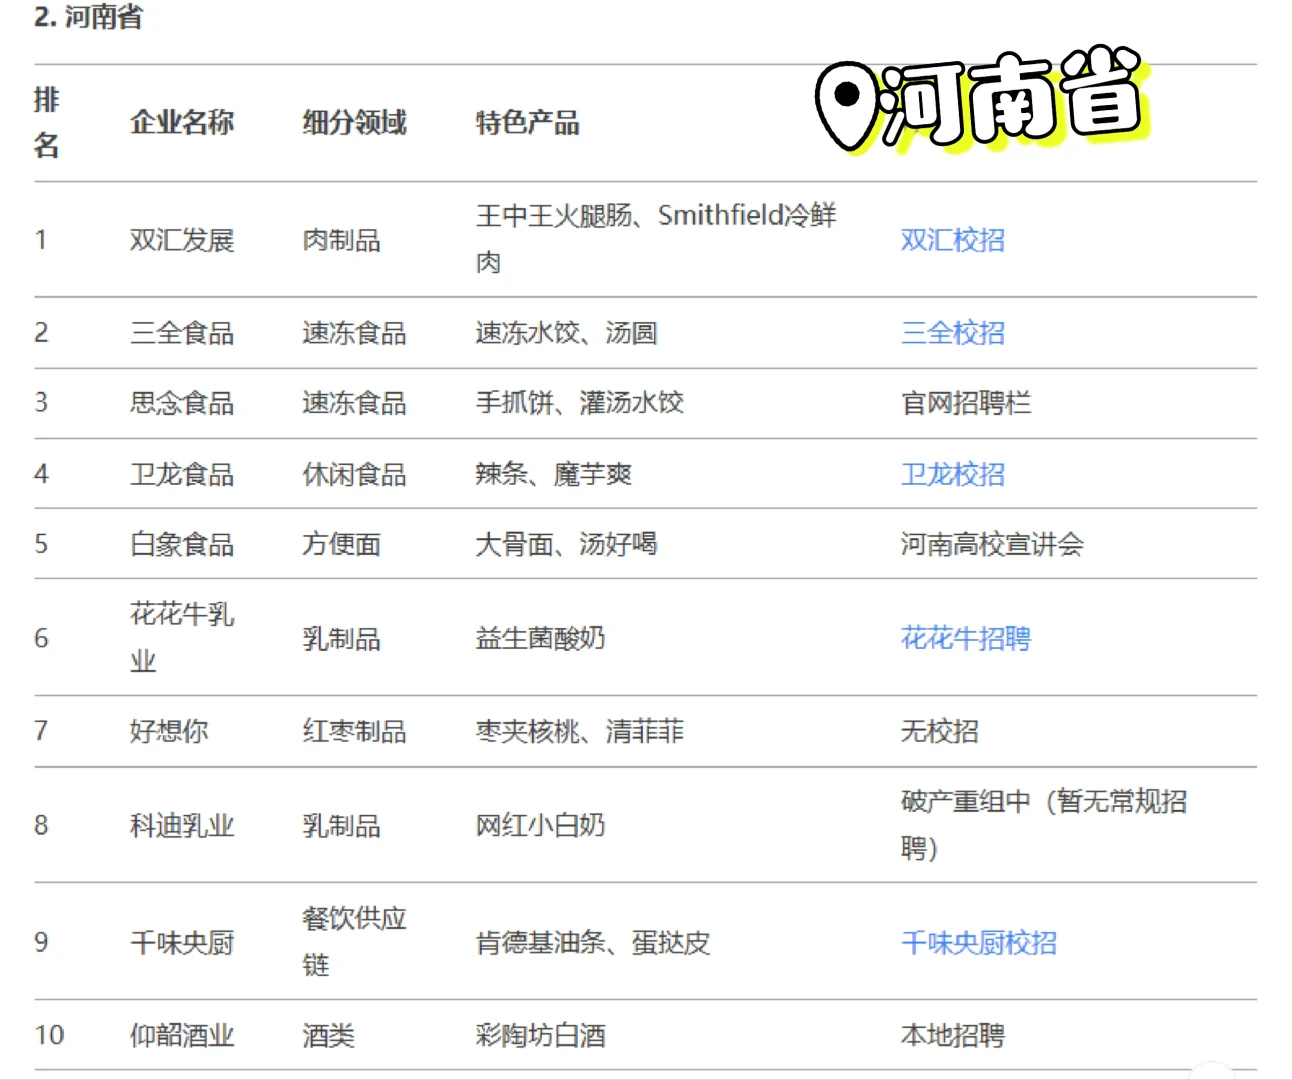Click 乳制品 in the 科迪乳业 row

(x=341, y=825)
